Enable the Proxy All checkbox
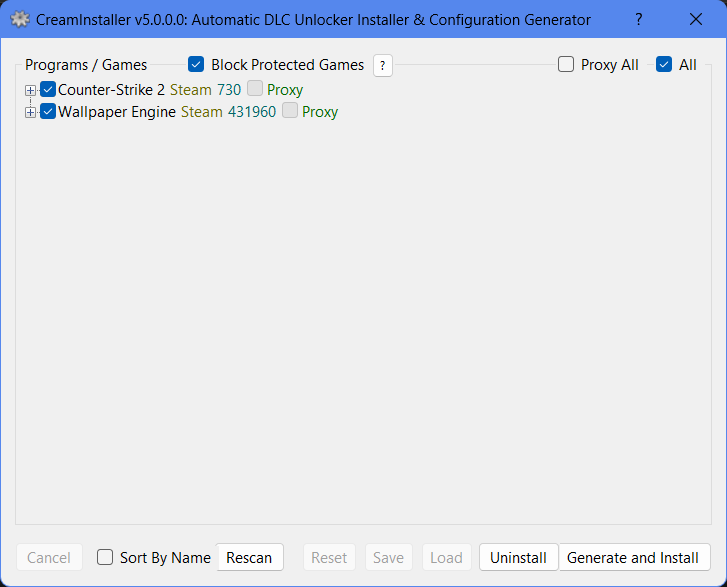Image resolution: width=727 pixels, height=587 pixels. (566, 64)
